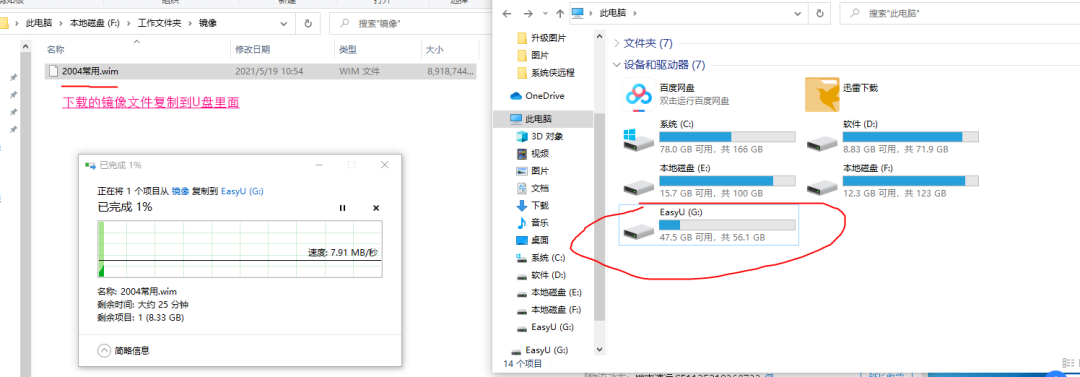
Task: Select 视频 in navigation tree
Action: pyautogui.click(x=532, y=154)
